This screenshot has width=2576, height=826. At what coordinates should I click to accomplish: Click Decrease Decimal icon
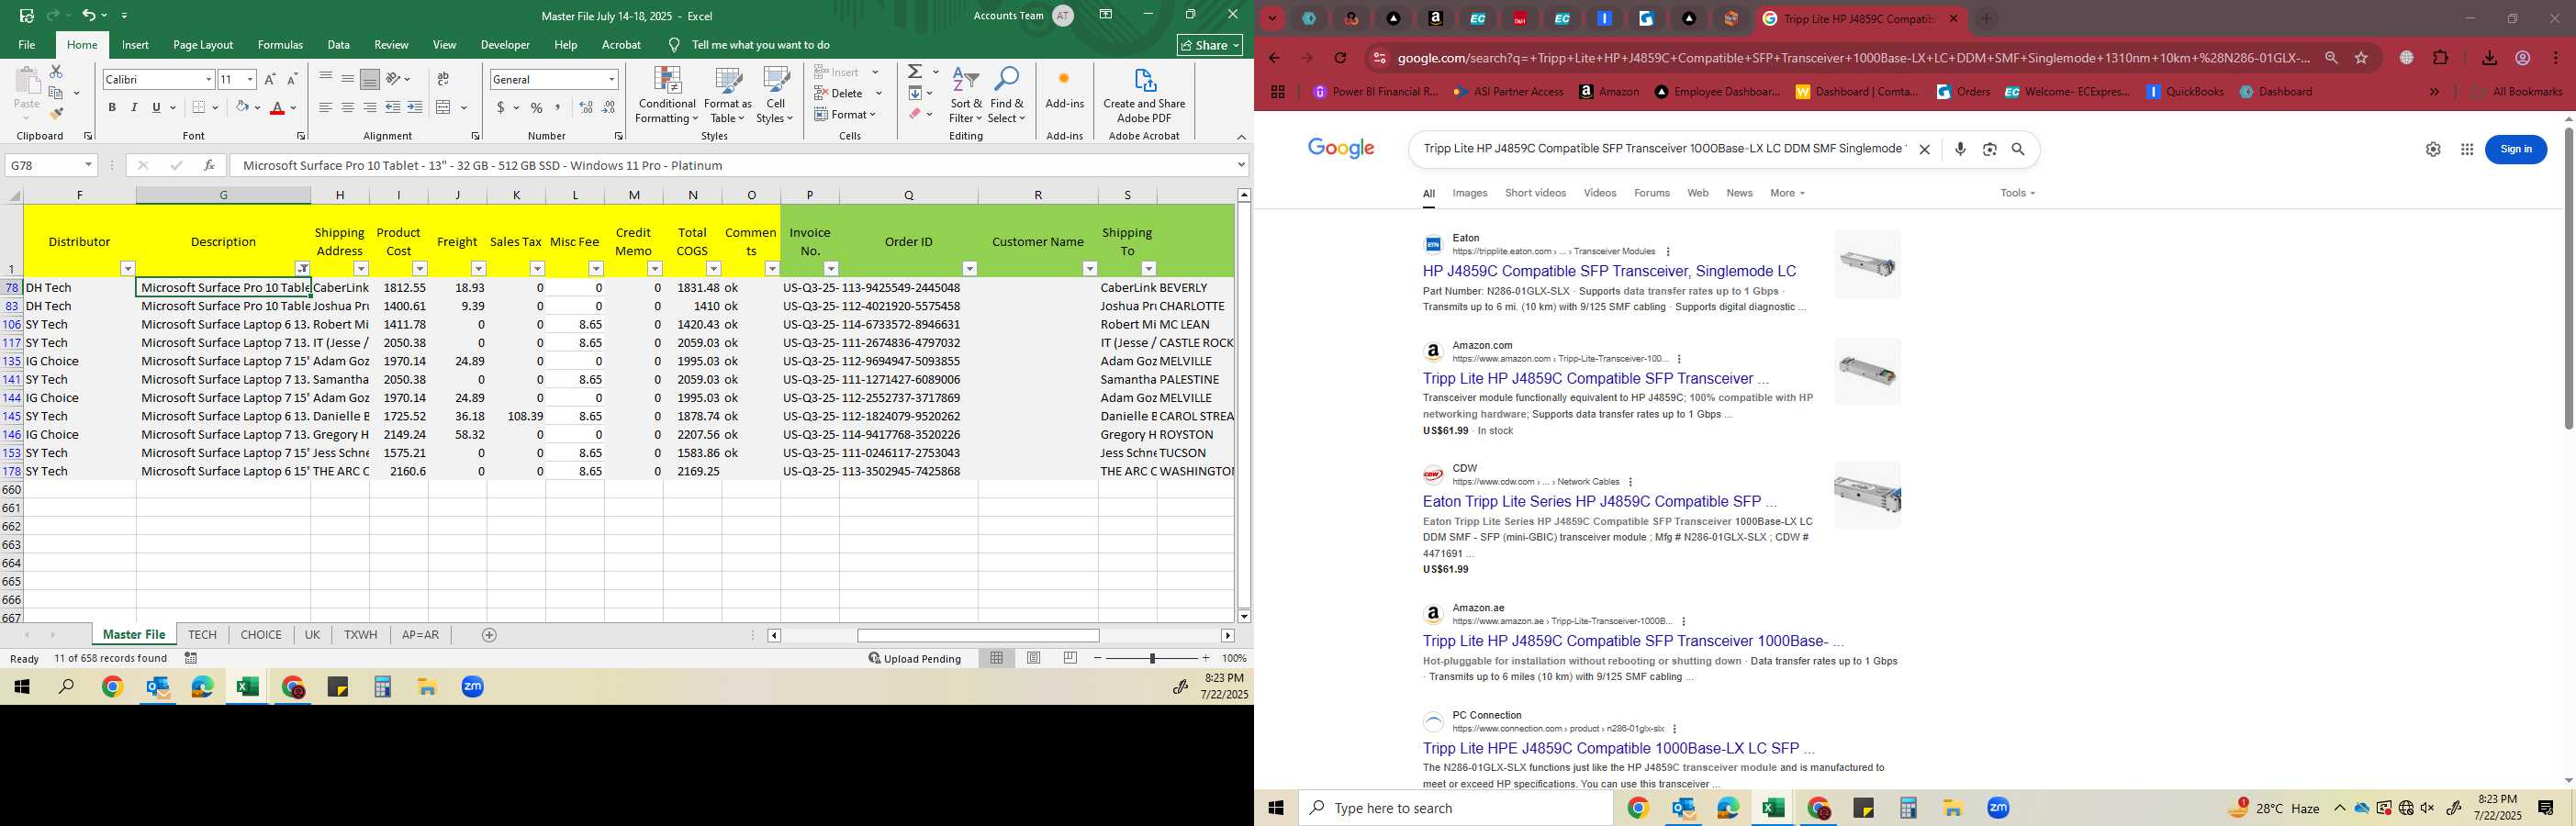[x=609, y=107]
